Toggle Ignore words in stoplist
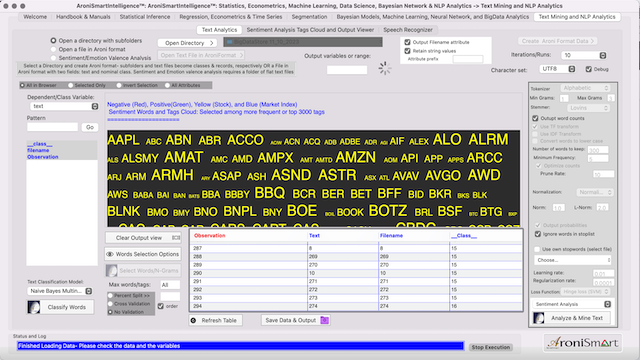Viewport: 640px width, 360px height. tap(538, 234)
